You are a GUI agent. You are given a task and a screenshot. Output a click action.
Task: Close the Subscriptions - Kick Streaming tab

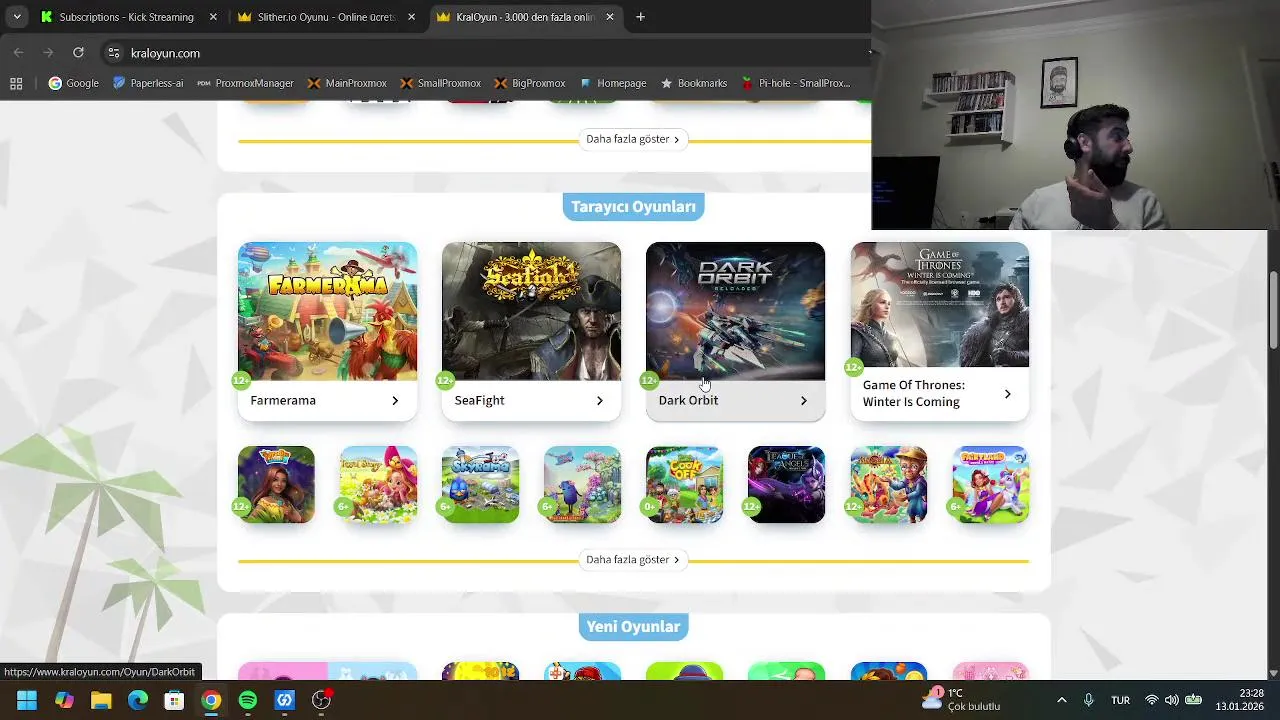point(213,17)
